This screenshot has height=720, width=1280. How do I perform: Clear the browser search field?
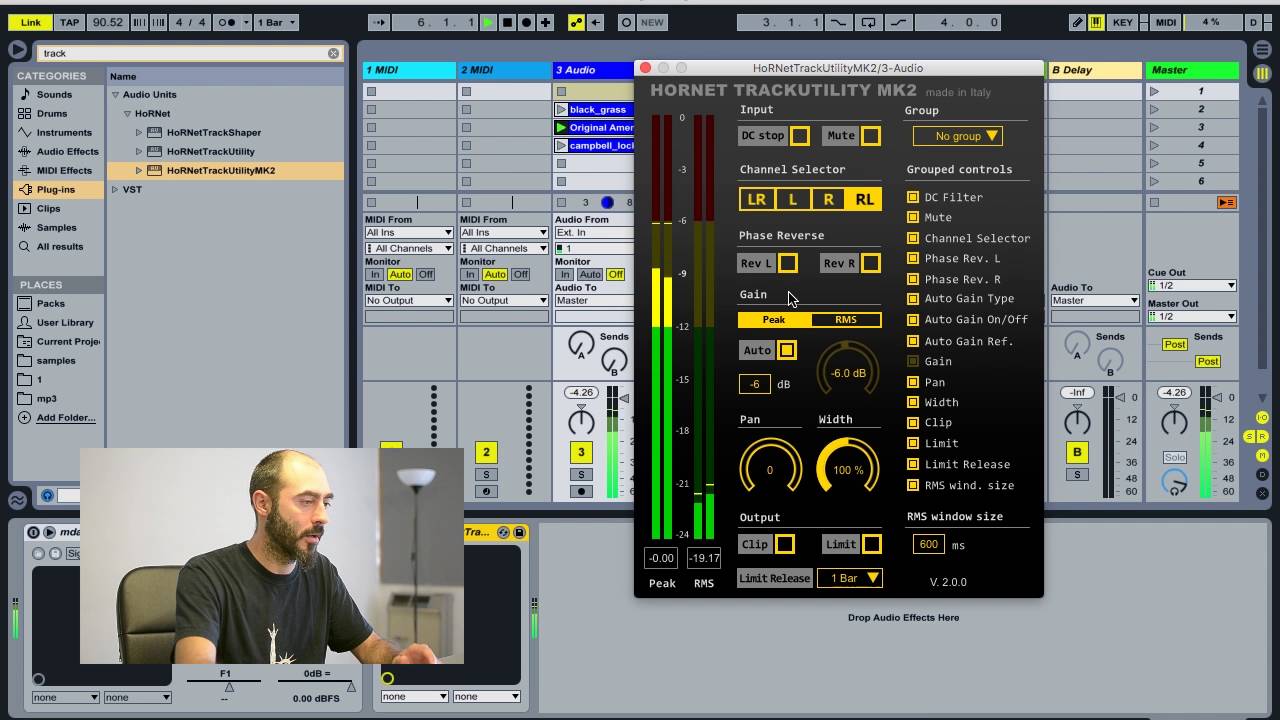[x=333, y=53]
